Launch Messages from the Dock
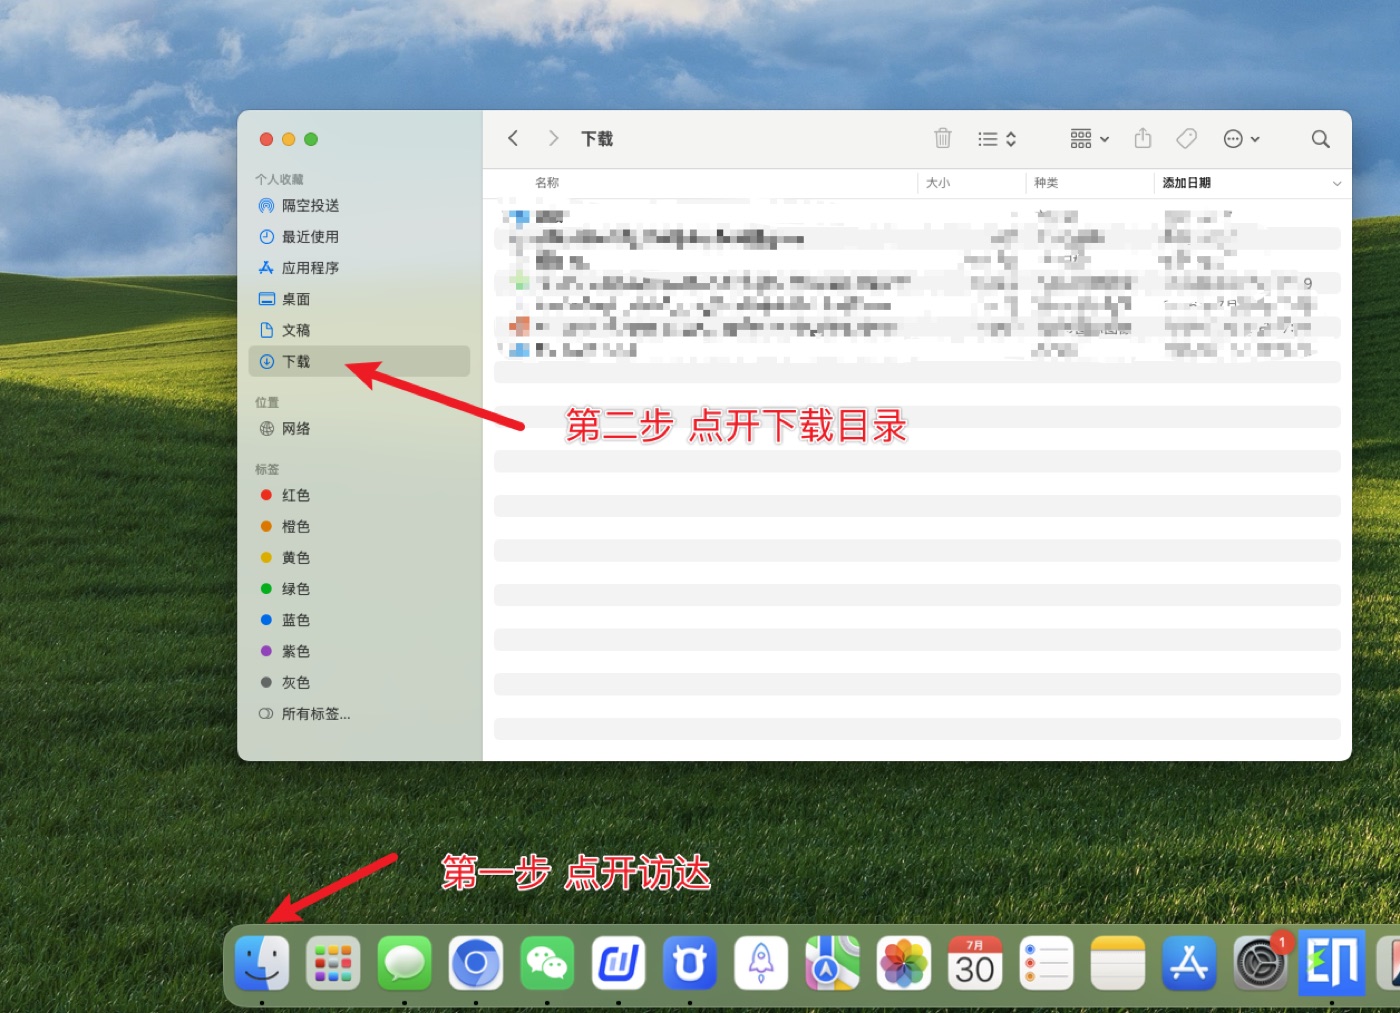 coord(404,963)
